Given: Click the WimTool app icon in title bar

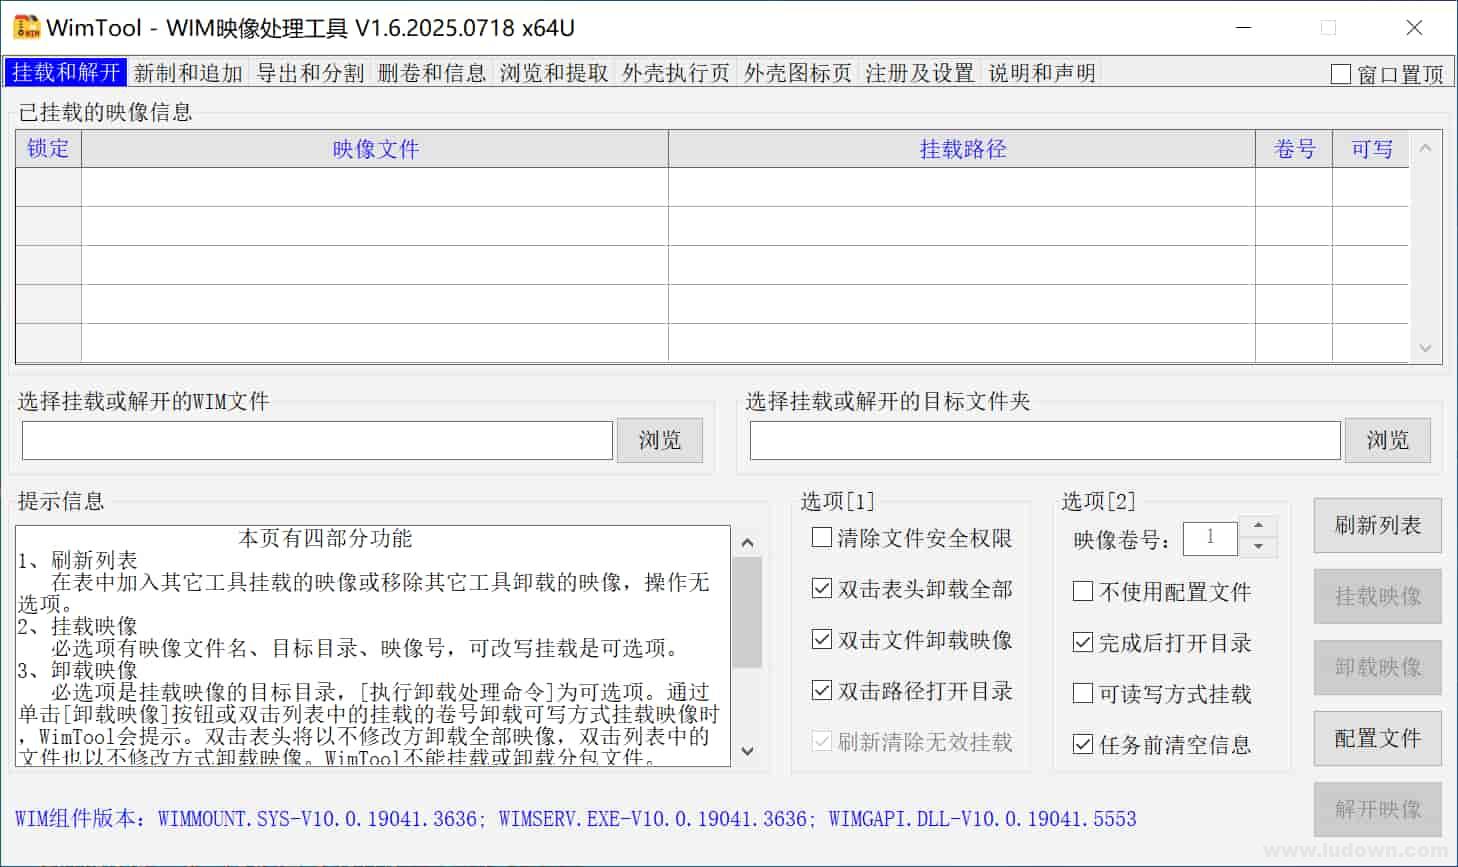Looking at the screenshot, I should (x=27, y=27).
